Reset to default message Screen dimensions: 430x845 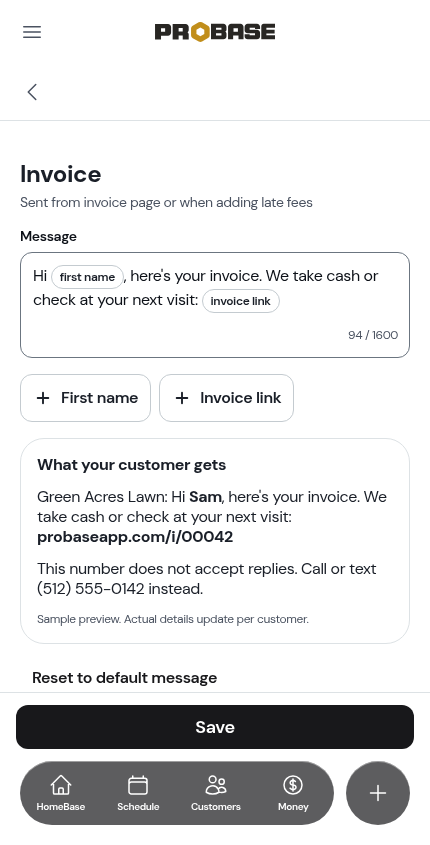(124, 677)
